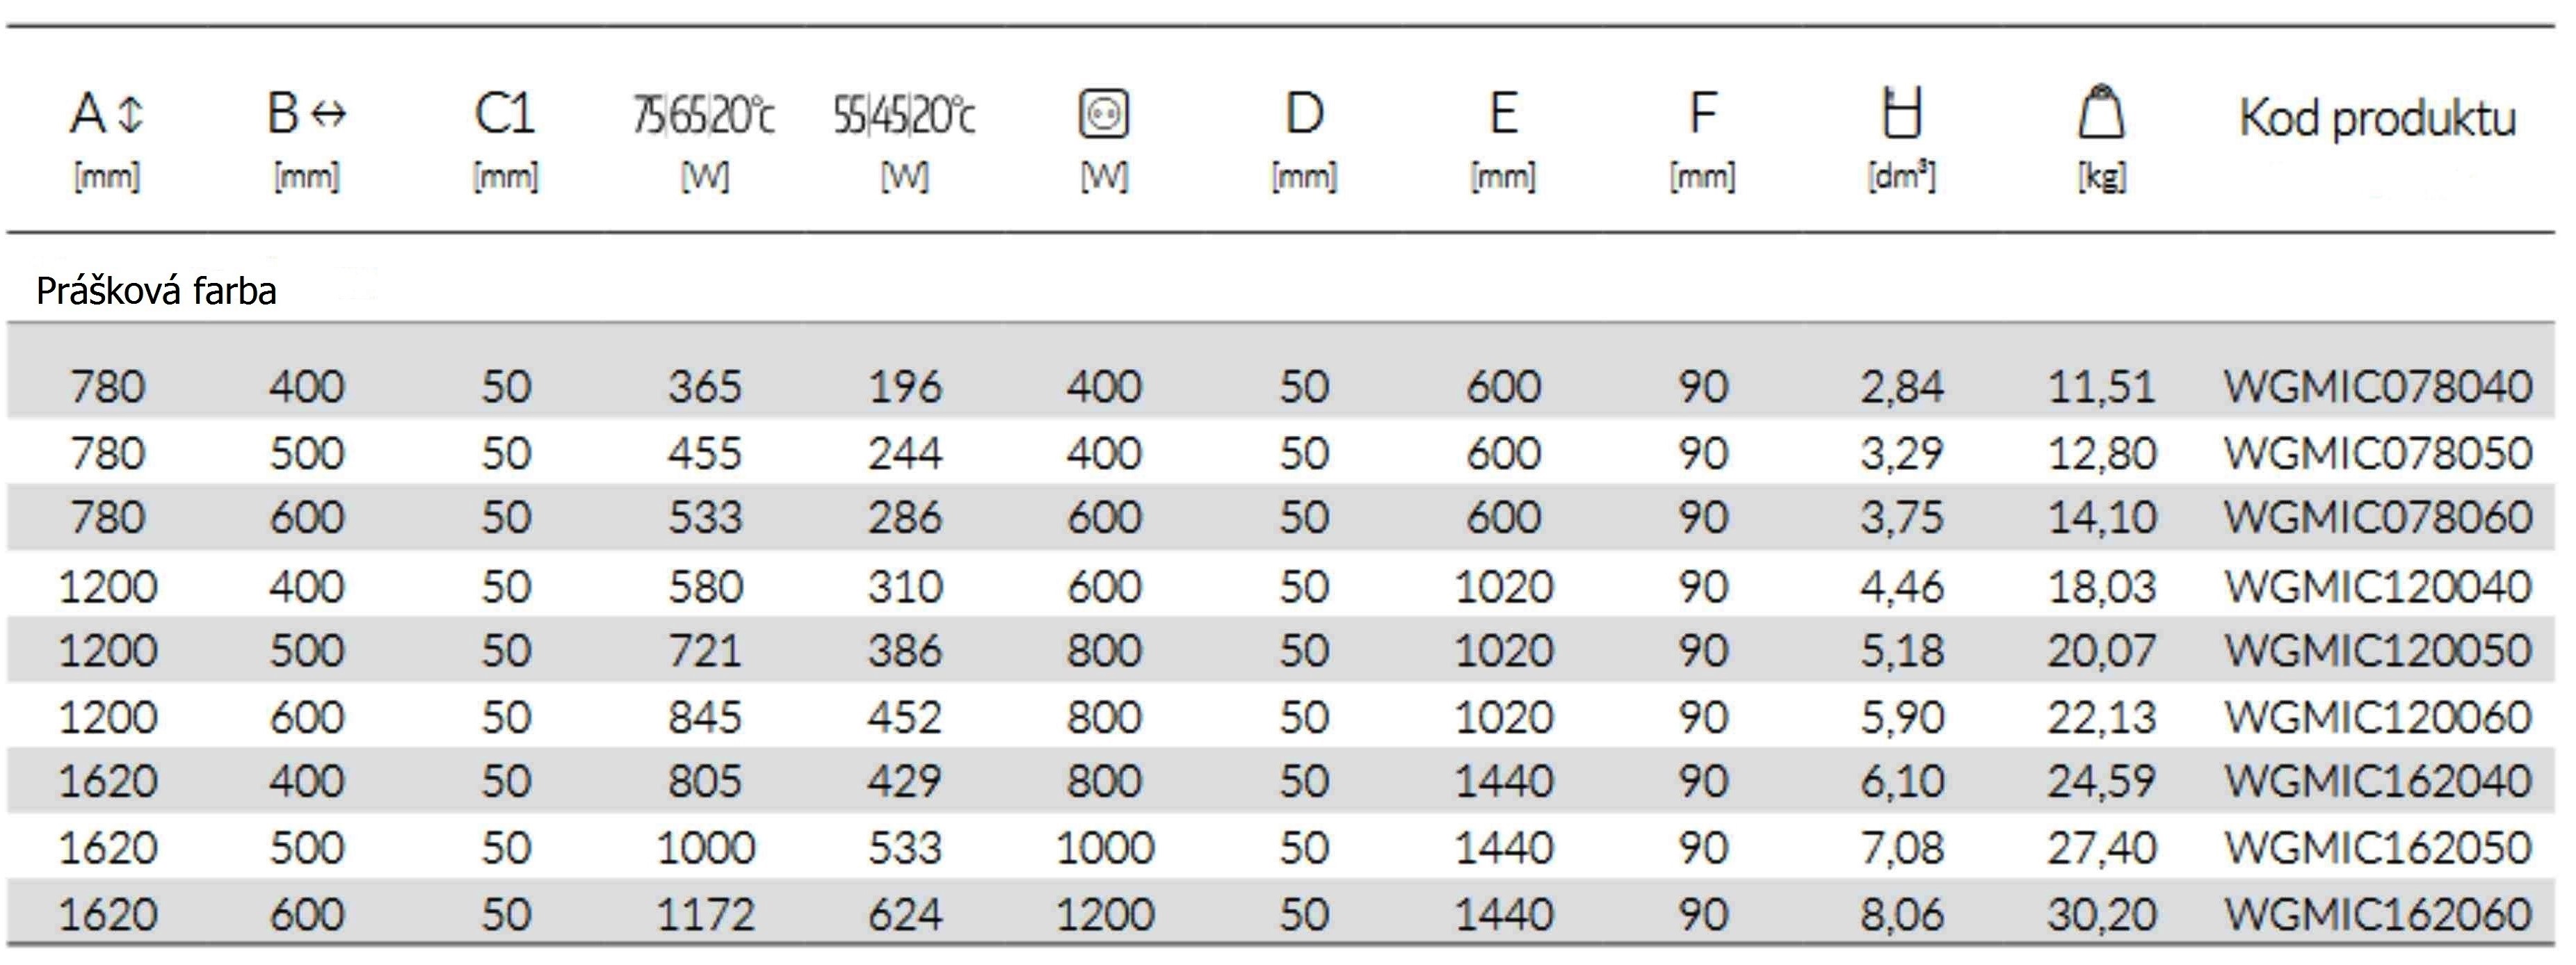
Task: Click the 1172 W output value
Action: 705,914
